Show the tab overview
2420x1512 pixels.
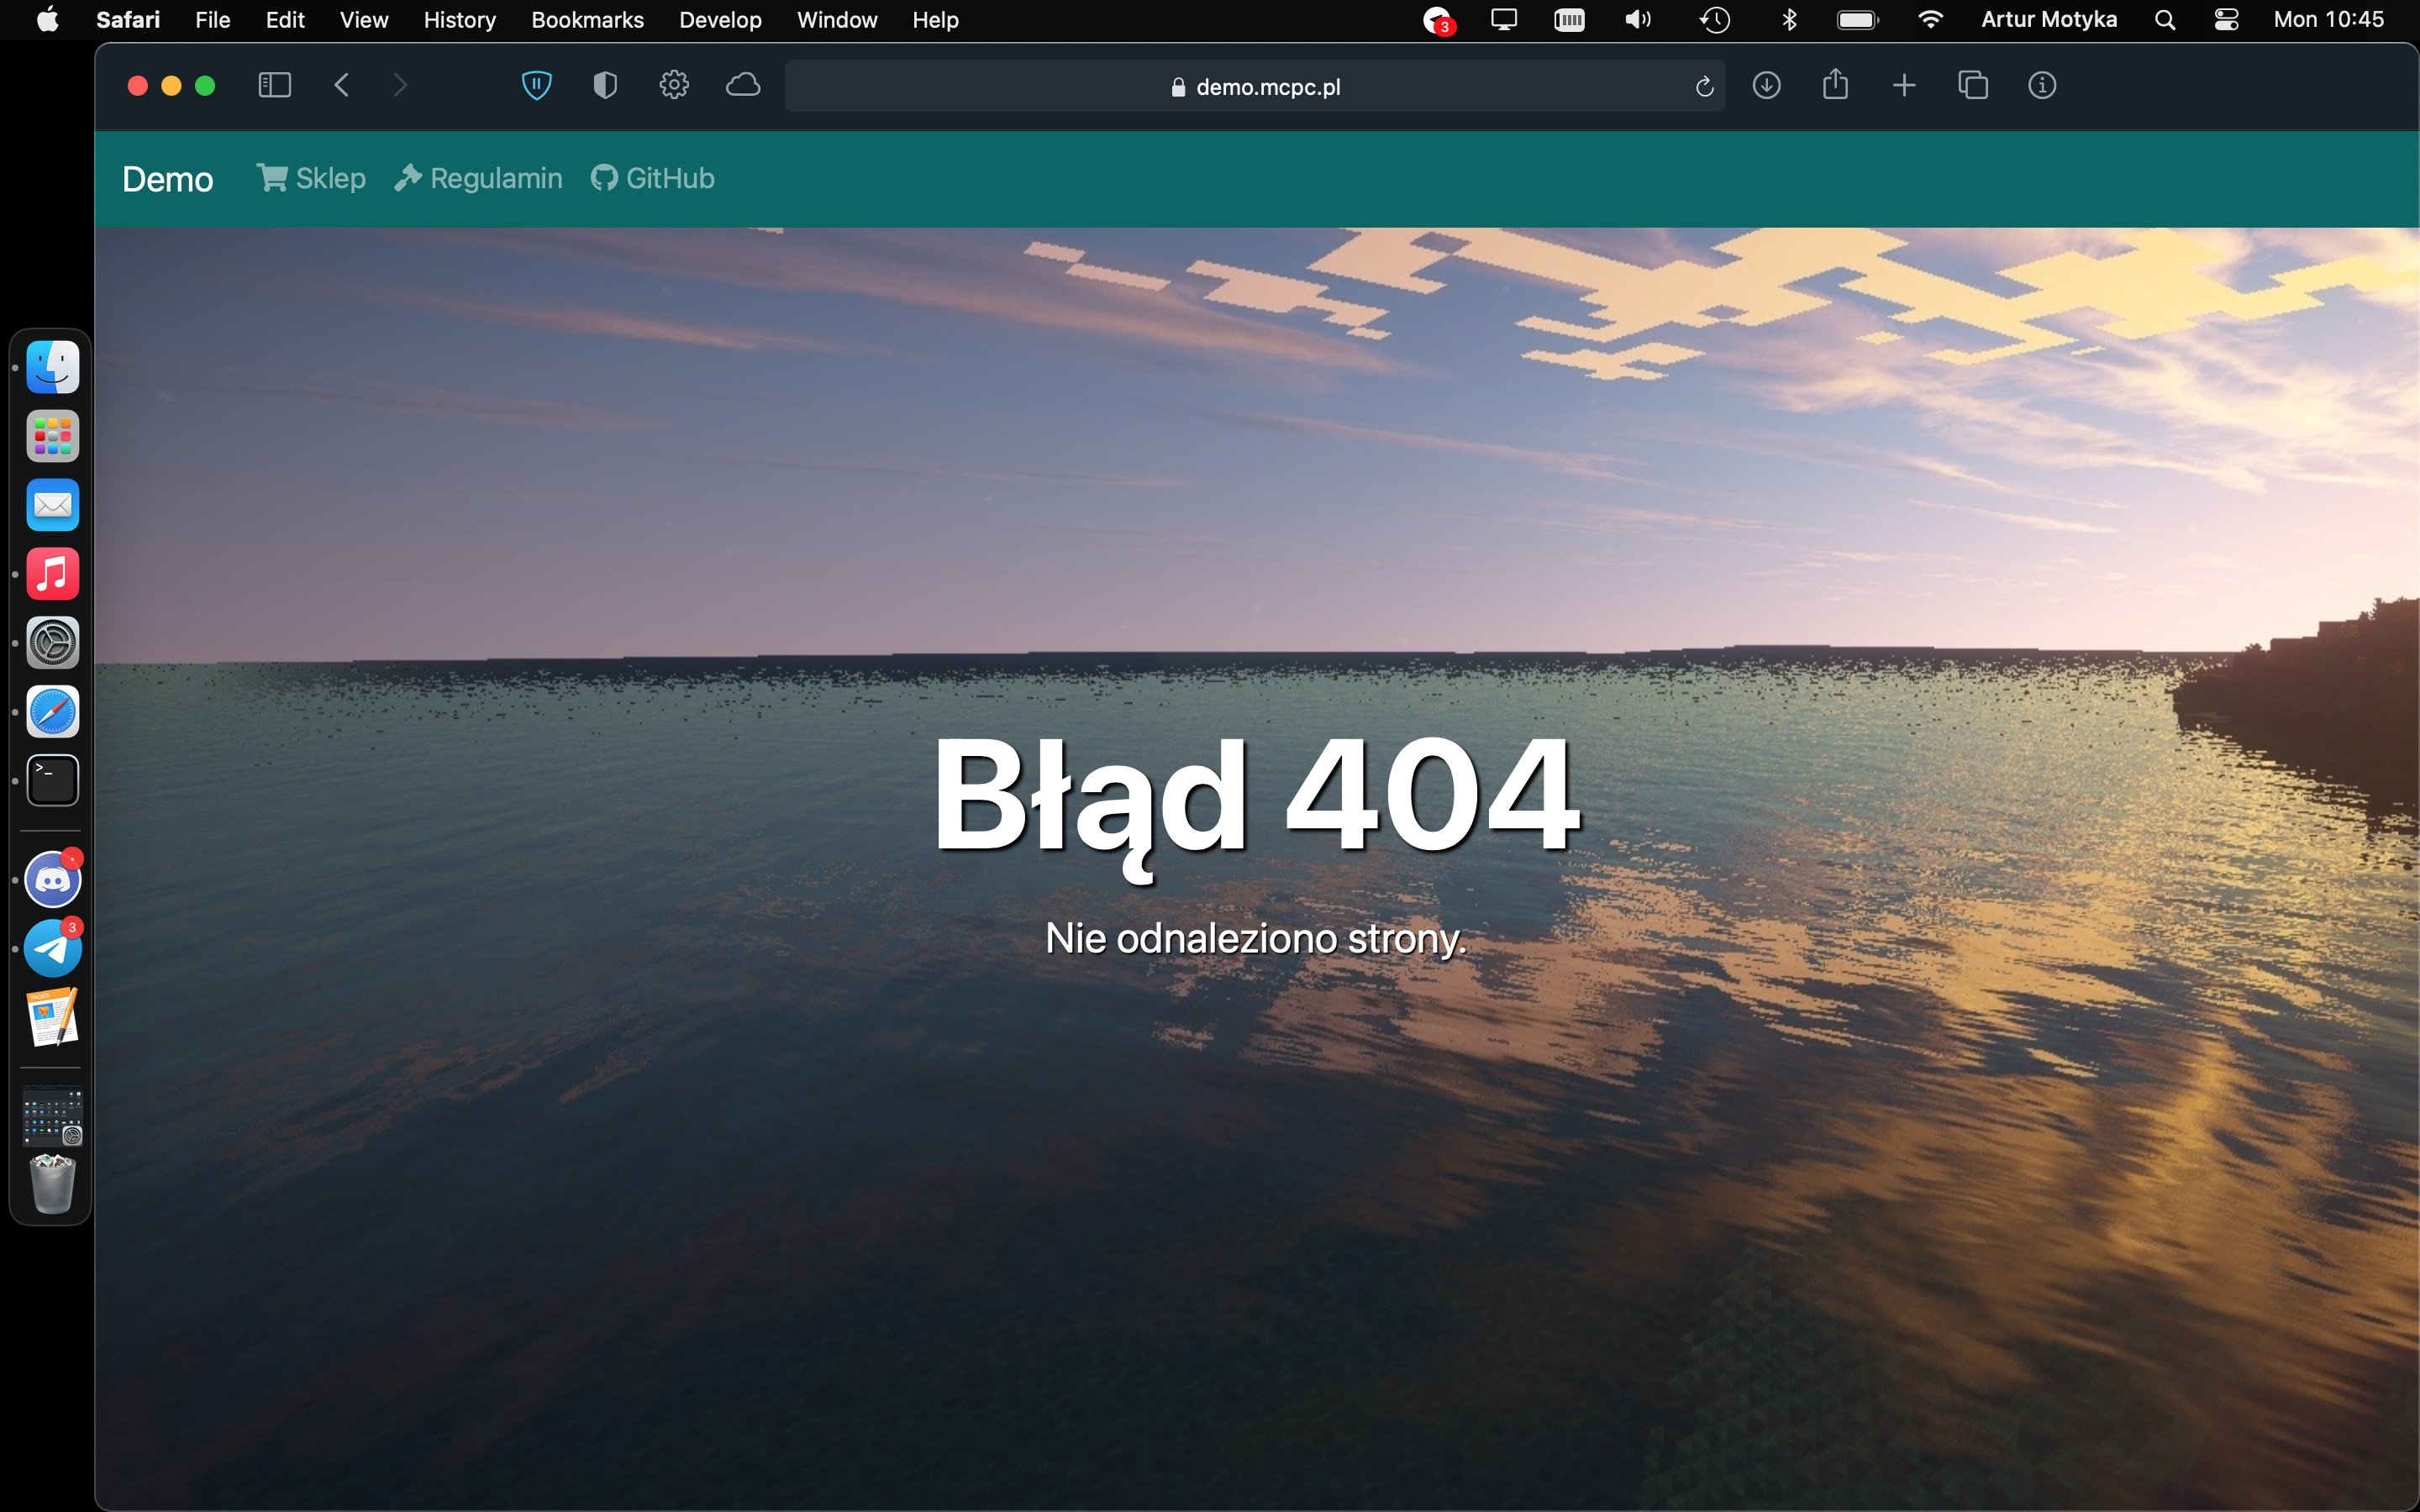(1973, 86)
